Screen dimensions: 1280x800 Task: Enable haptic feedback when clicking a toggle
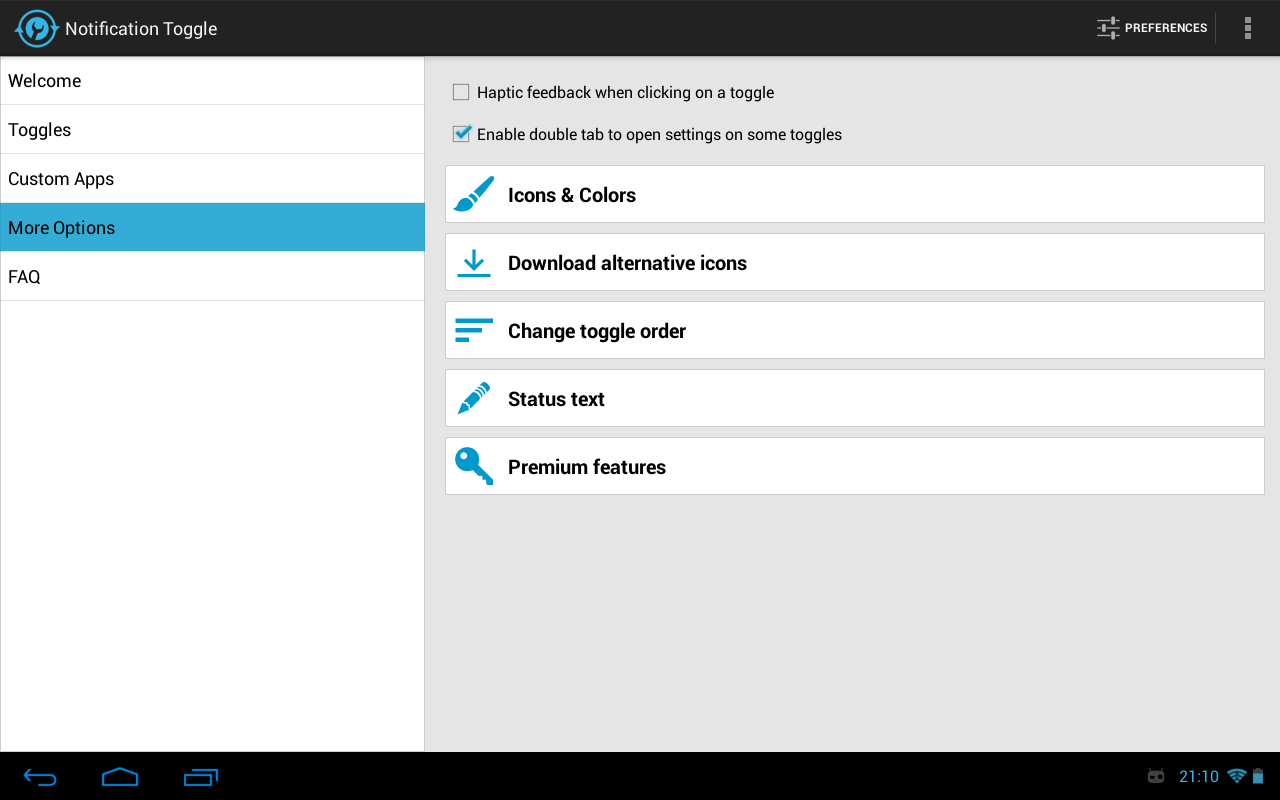460,91
